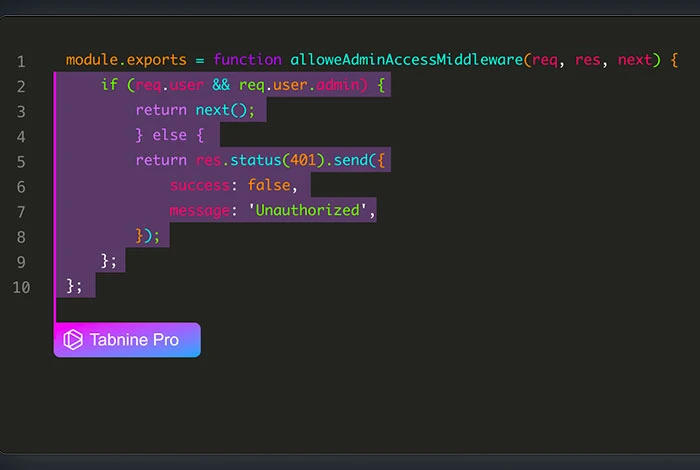
Task: Click line number 2 in gutter
Action: [x=21, y=86]
